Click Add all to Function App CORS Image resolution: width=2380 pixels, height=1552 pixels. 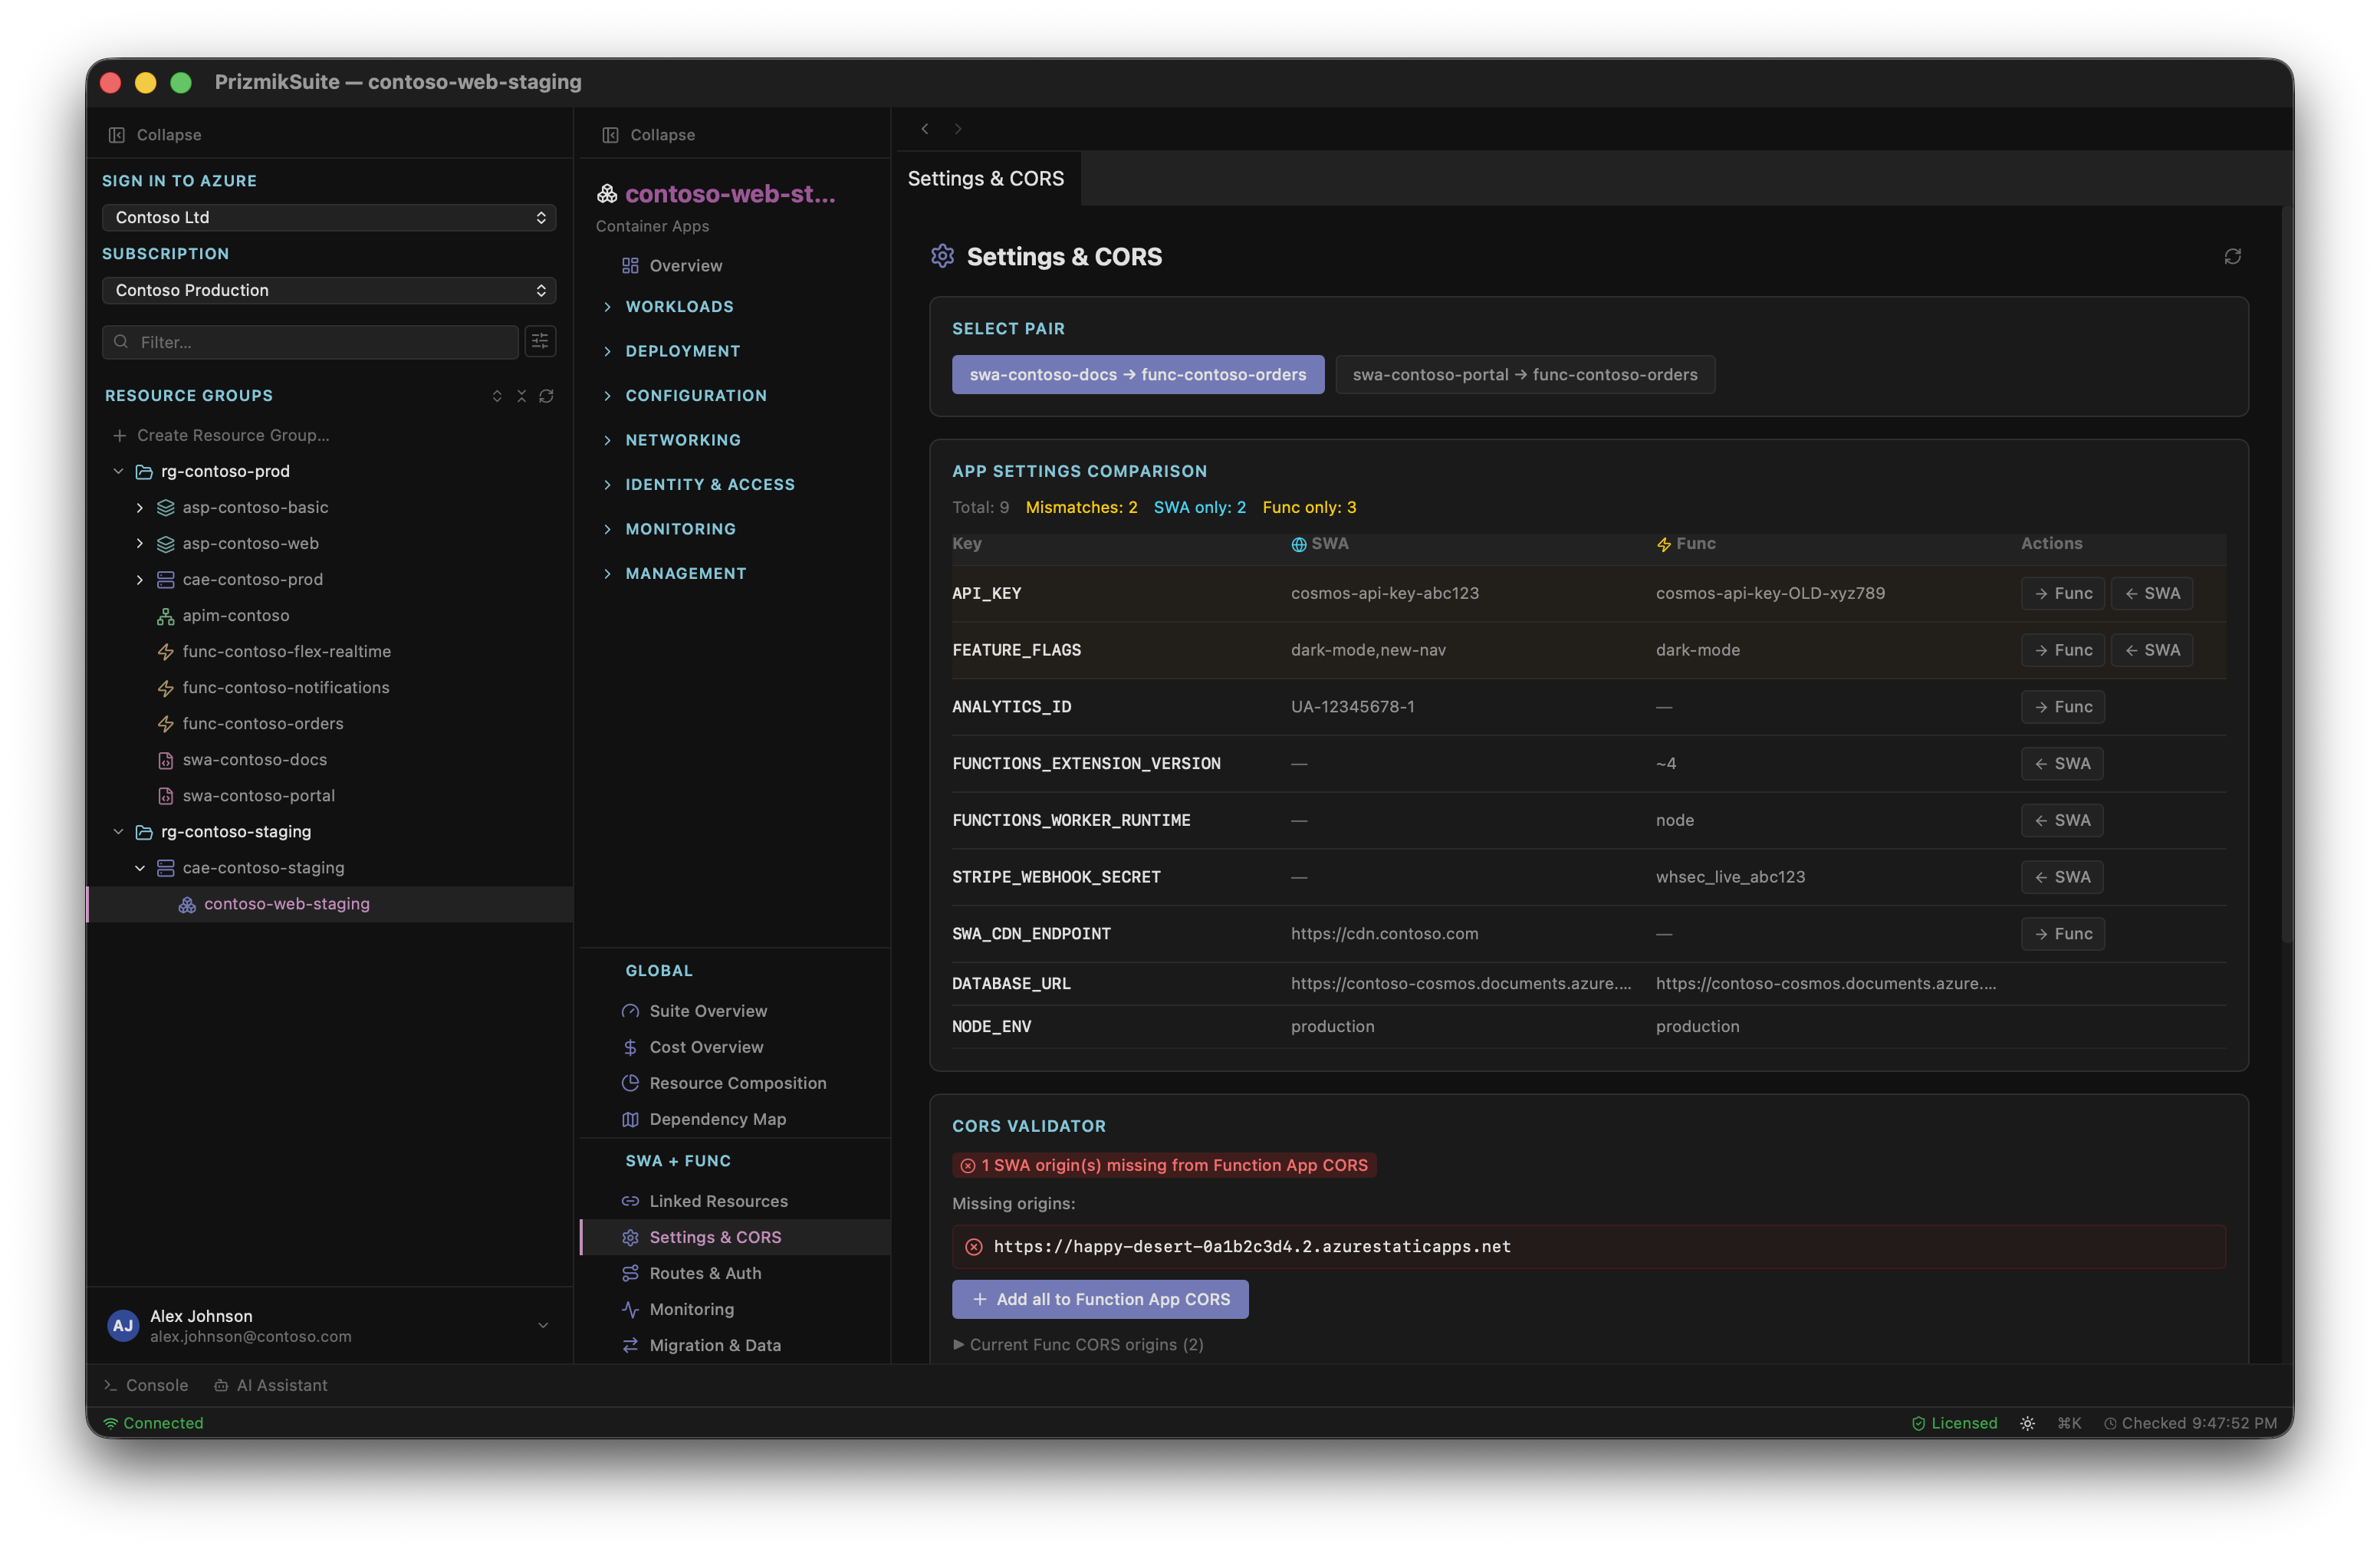click(1100, 1299)
